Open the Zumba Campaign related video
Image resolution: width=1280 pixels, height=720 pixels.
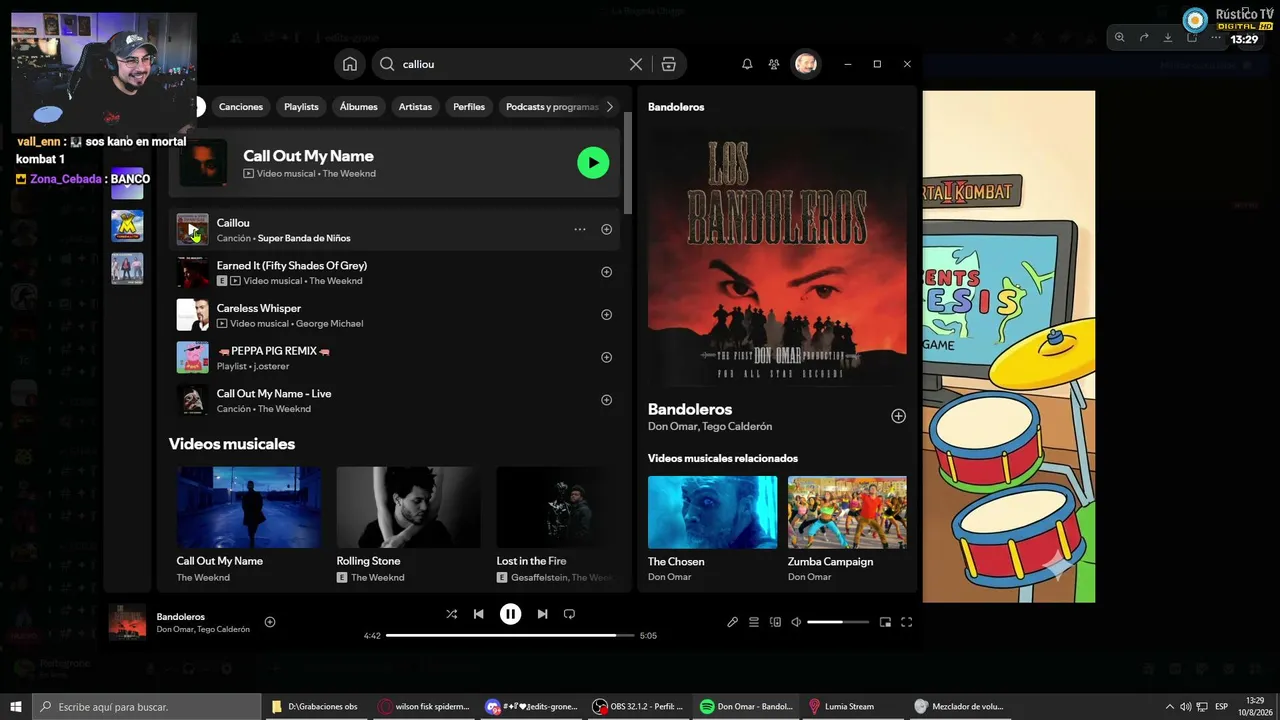847,512
